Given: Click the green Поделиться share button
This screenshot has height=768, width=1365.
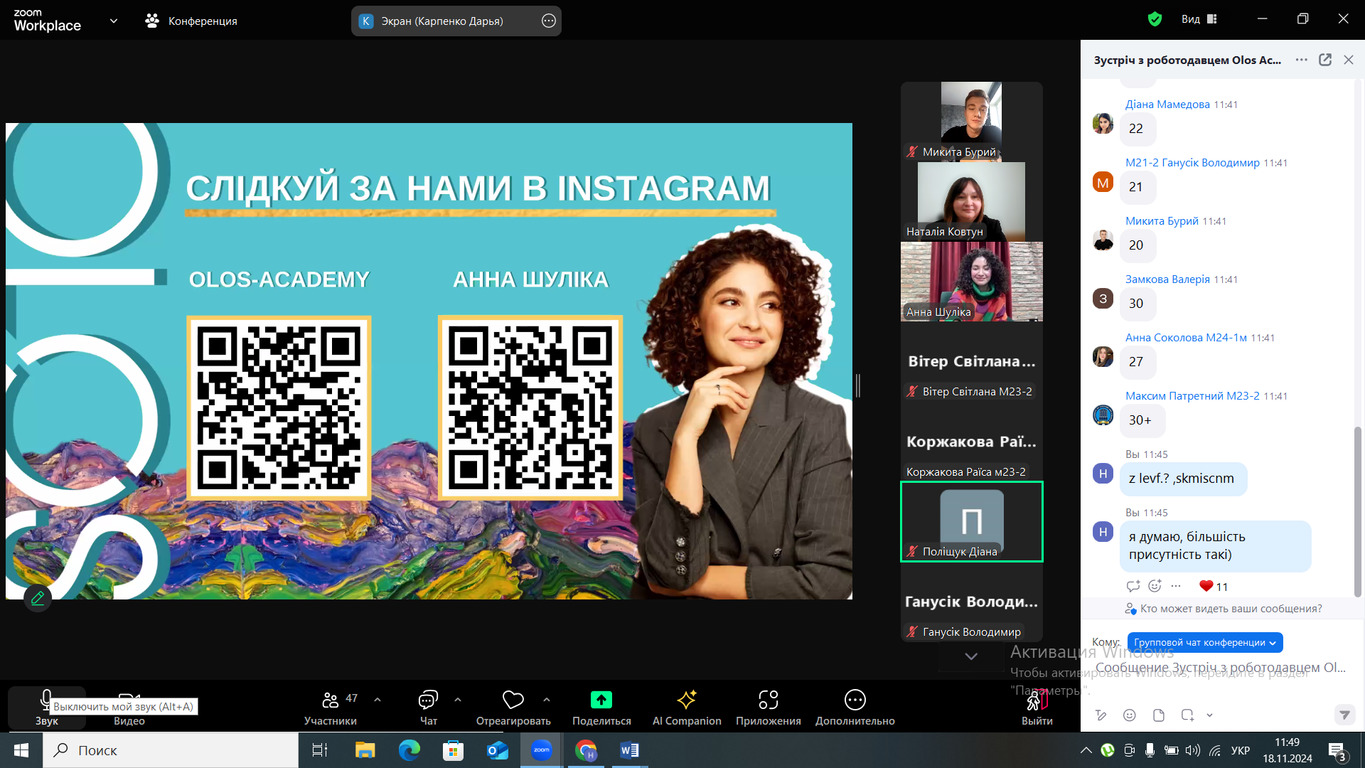Looking at the screenshot, I should pos(601,707).
